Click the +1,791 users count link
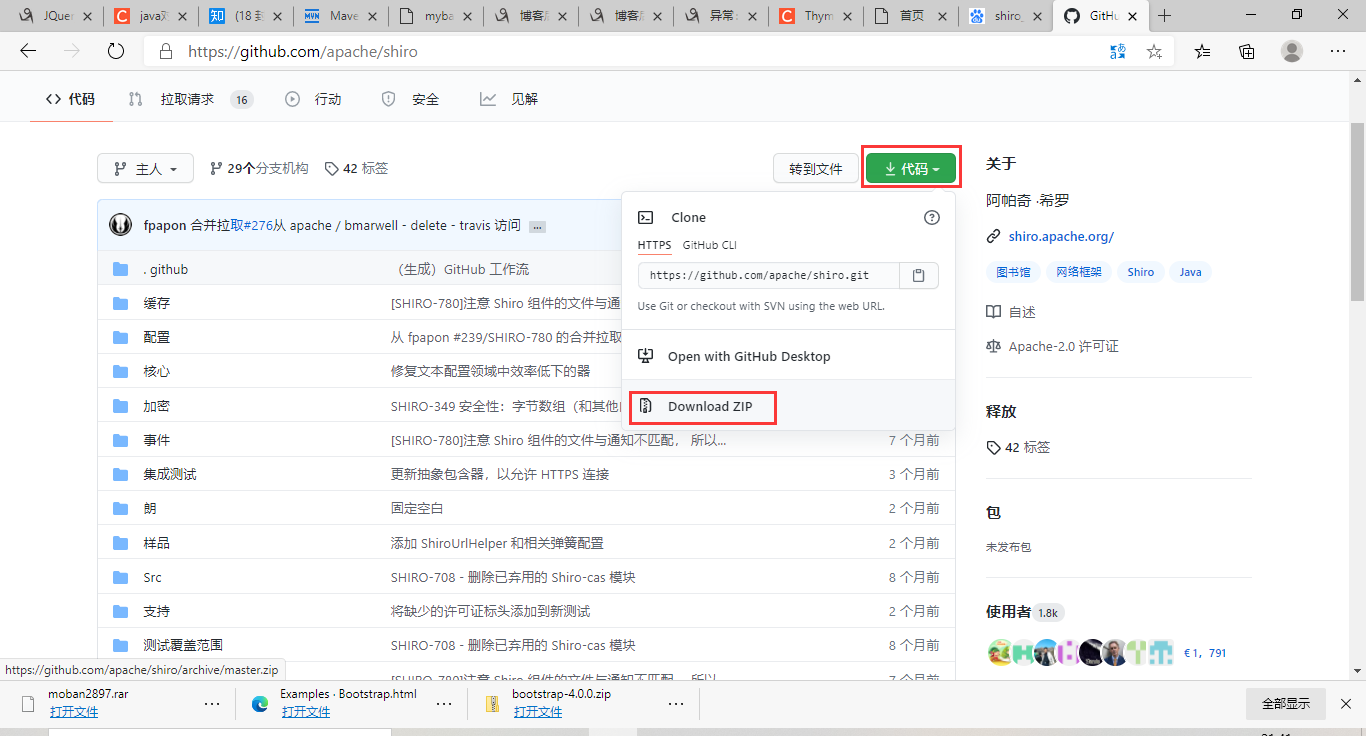The image size is (1366, 736). click(x=1205, y=653)
